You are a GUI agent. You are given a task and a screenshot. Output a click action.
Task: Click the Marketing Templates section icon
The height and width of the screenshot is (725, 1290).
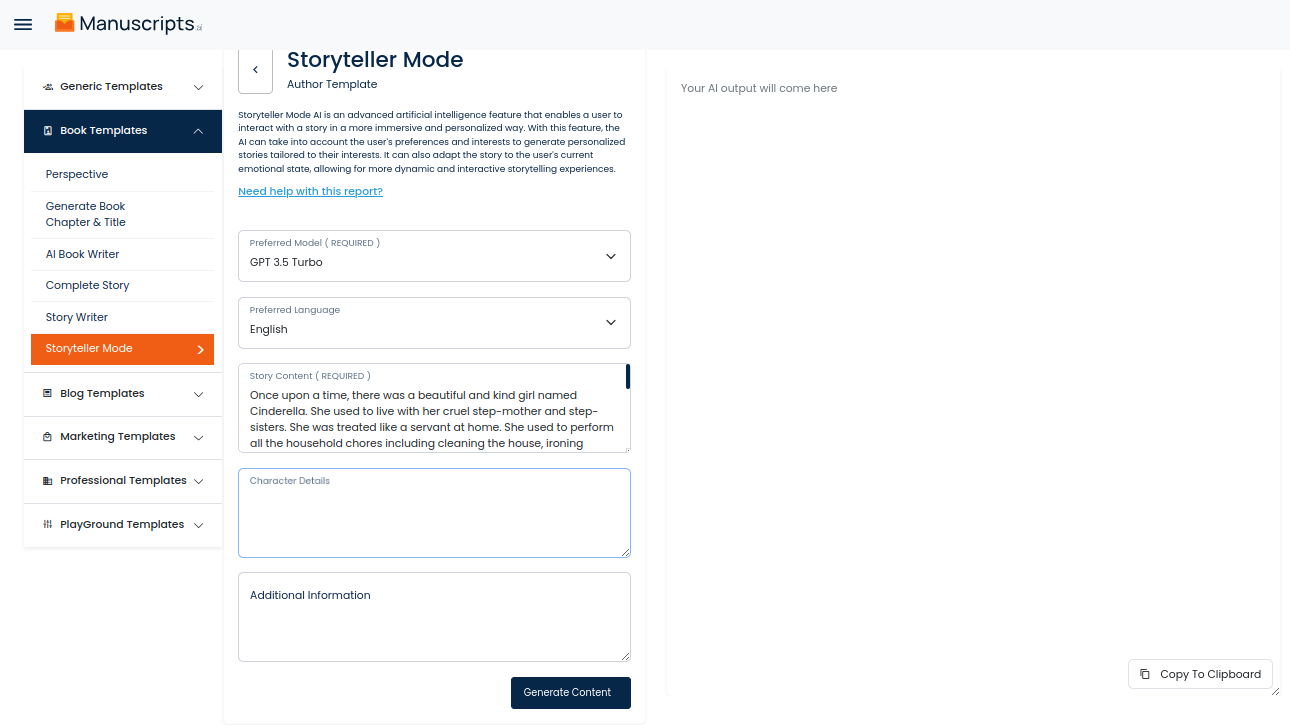point(48,437)
